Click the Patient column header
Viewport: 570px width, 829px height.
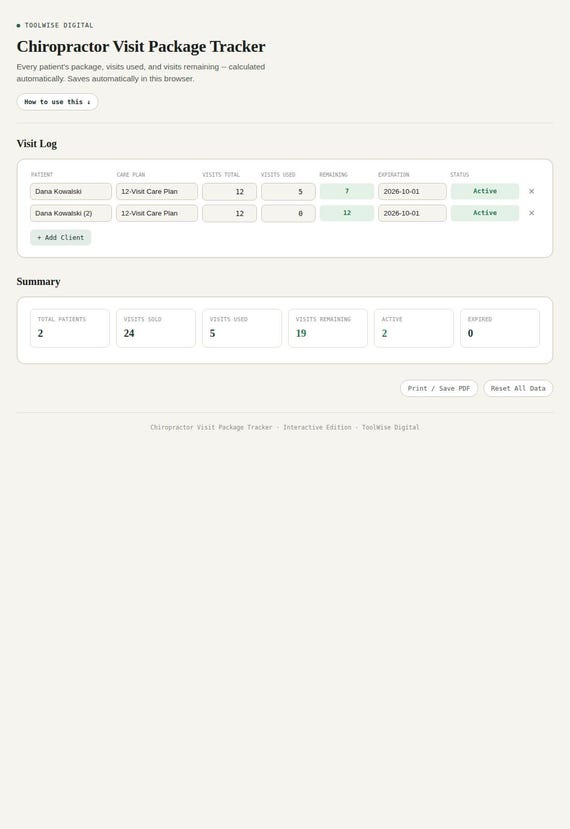42,174
